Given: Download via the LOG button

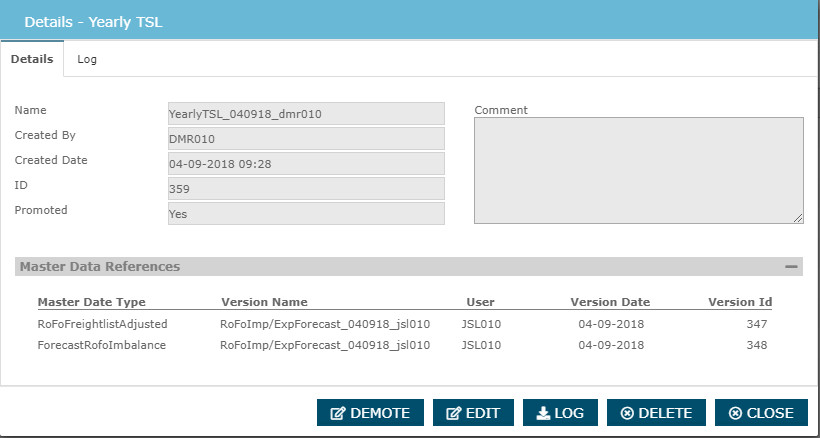Looking at the screenshot, I should pyautogui.click(x=560, y=413).
